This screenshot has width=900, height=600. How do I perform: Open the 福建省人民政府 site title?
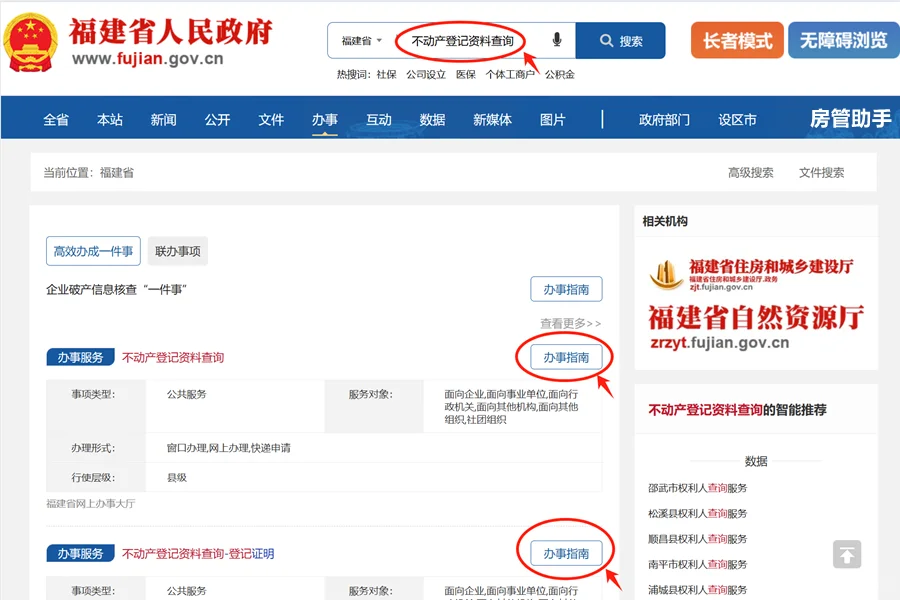tap(170, 32)
